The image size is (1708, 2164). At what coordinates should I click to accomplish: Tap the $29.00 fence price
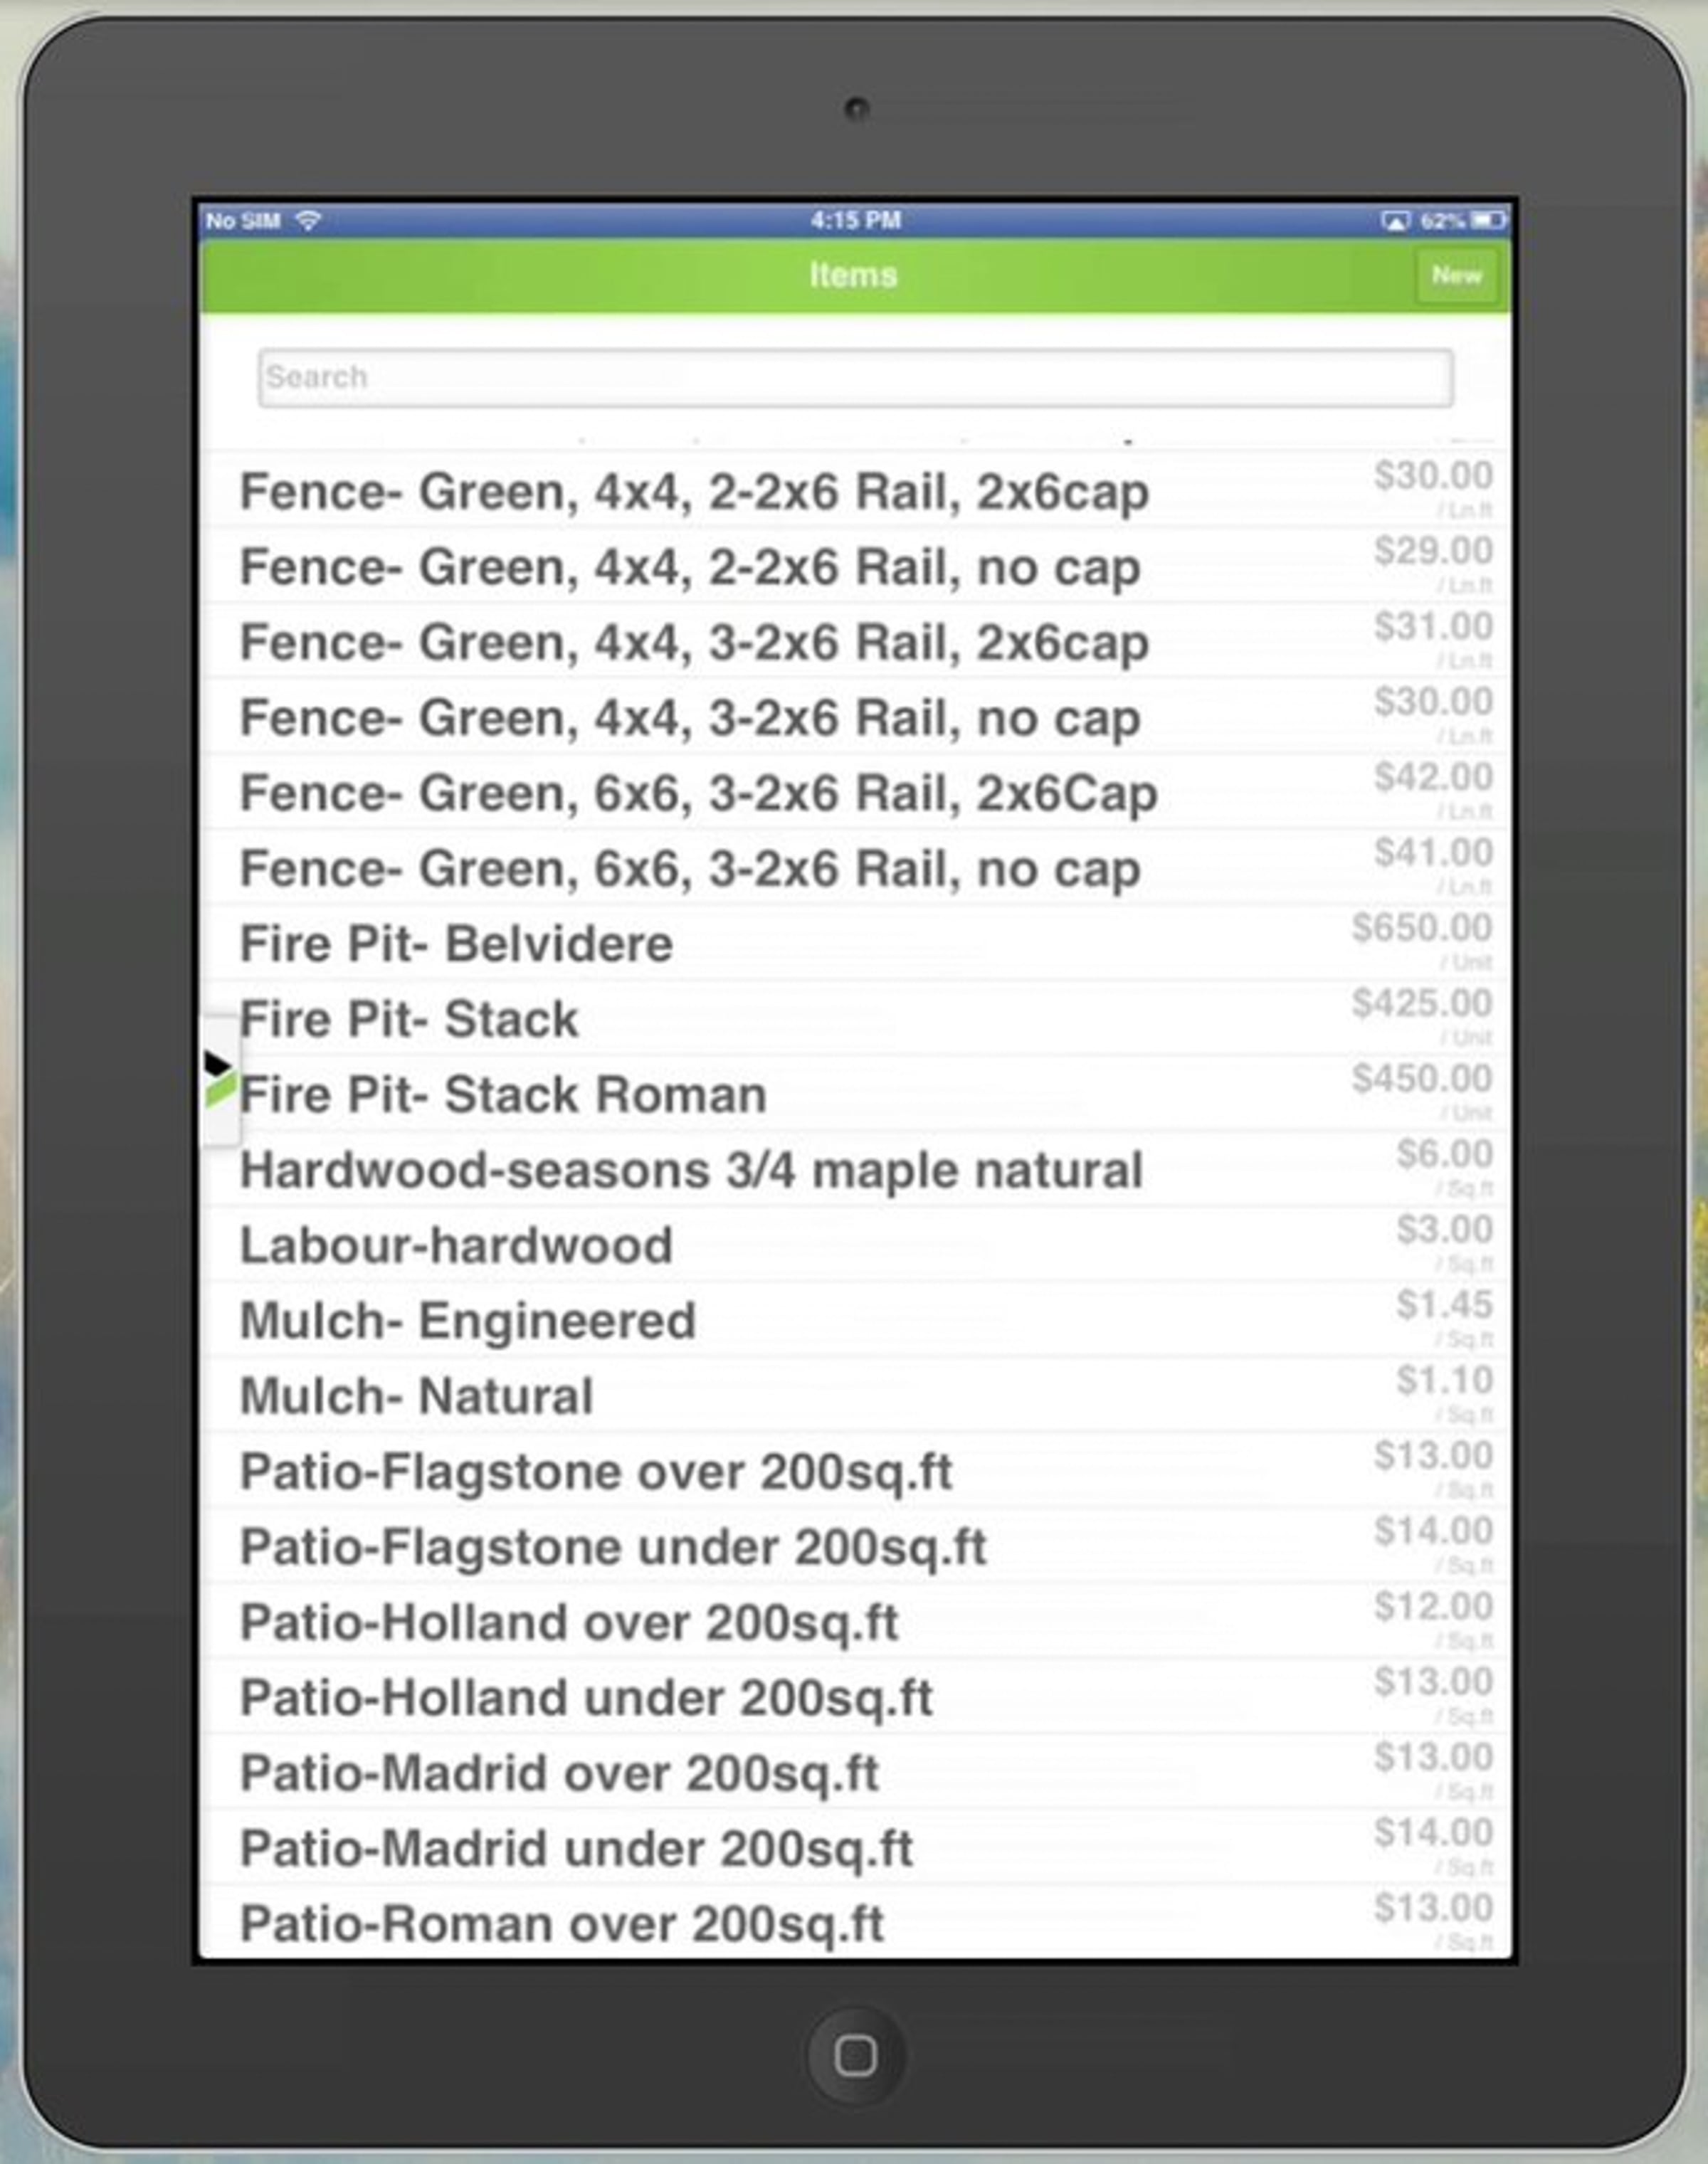coord(1433,551)
